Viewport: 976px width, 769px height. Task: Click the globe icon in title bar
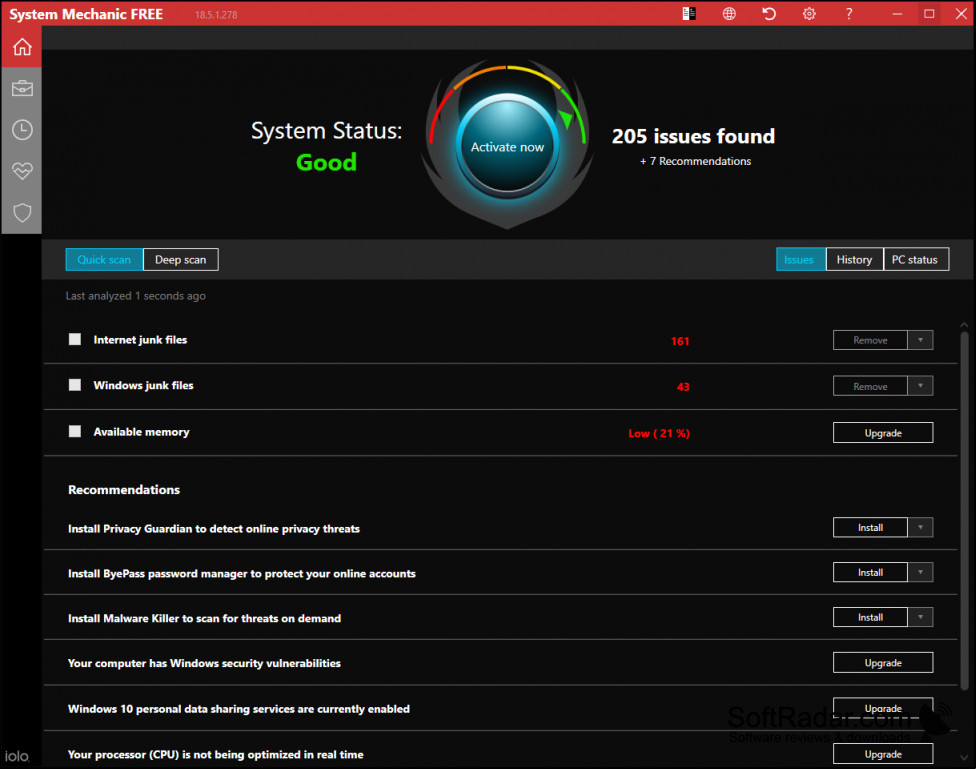tap(729, 14)
